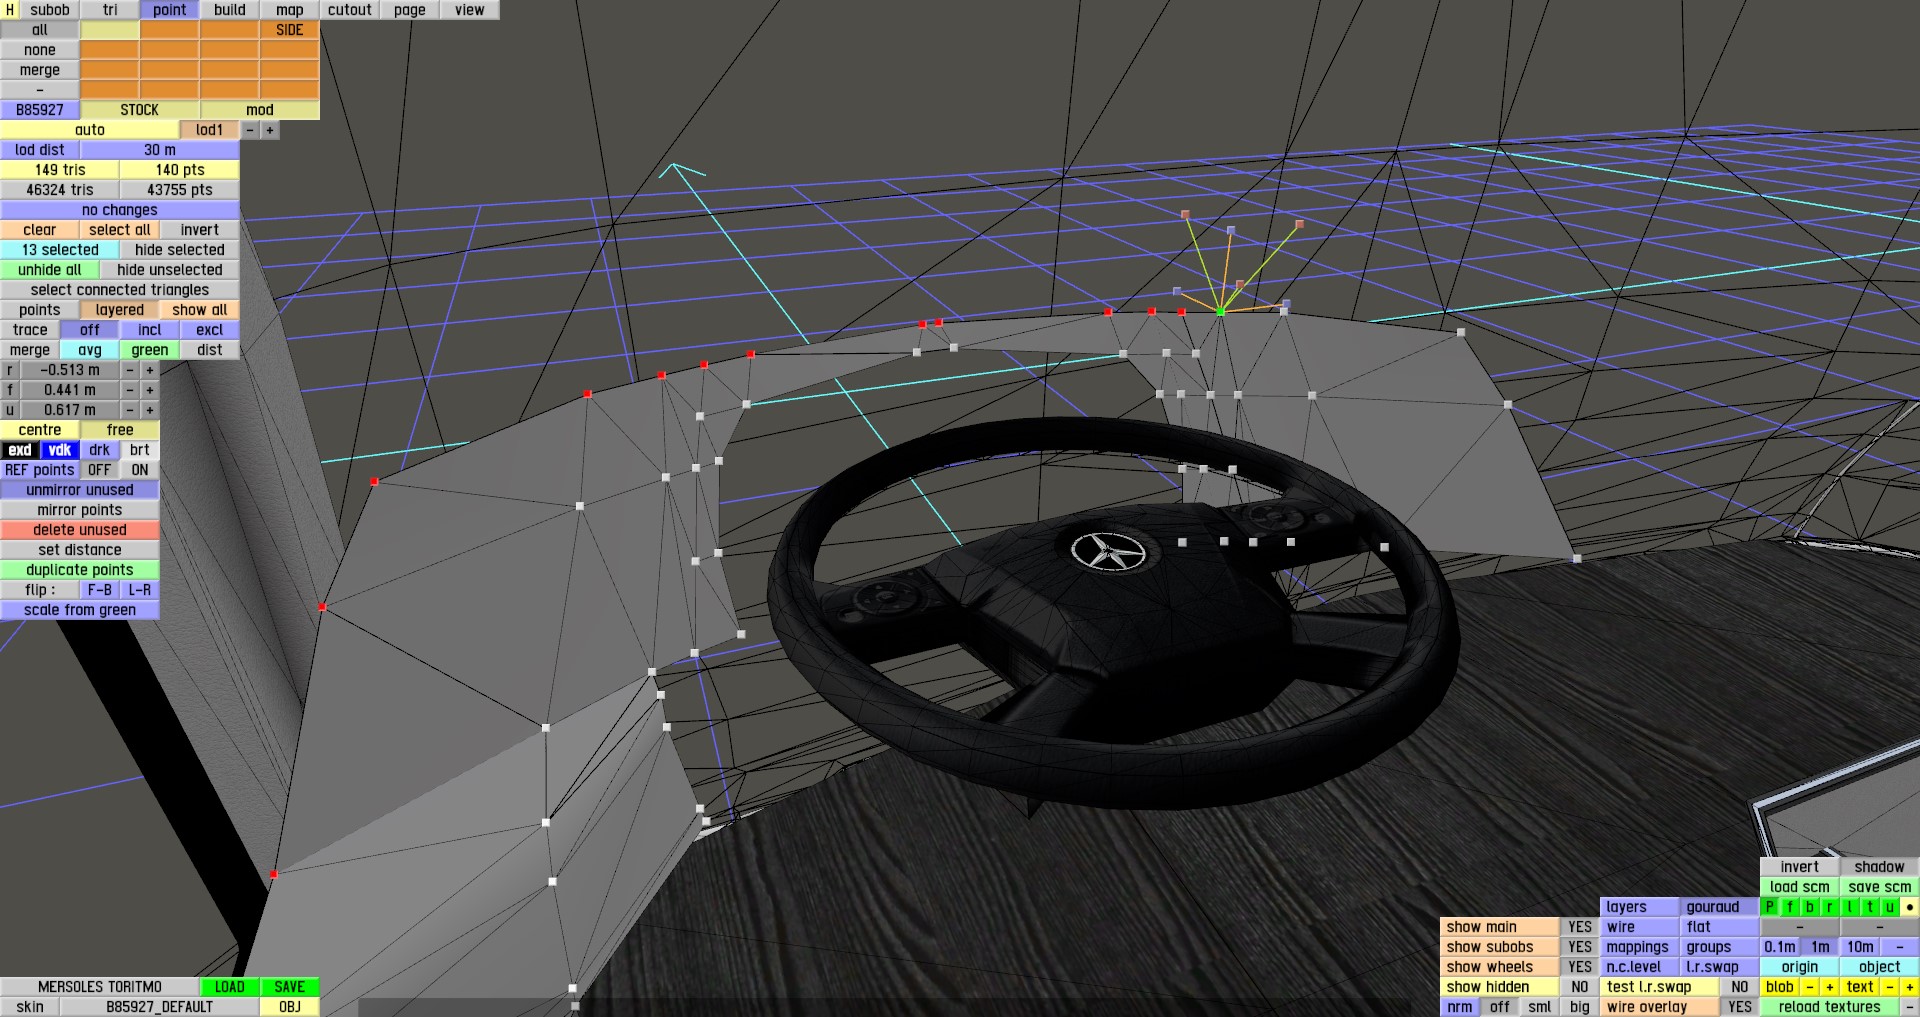This screenshot has height=1017, width=1920.
Task: Enable the layered points display
Action: point(120,310)
